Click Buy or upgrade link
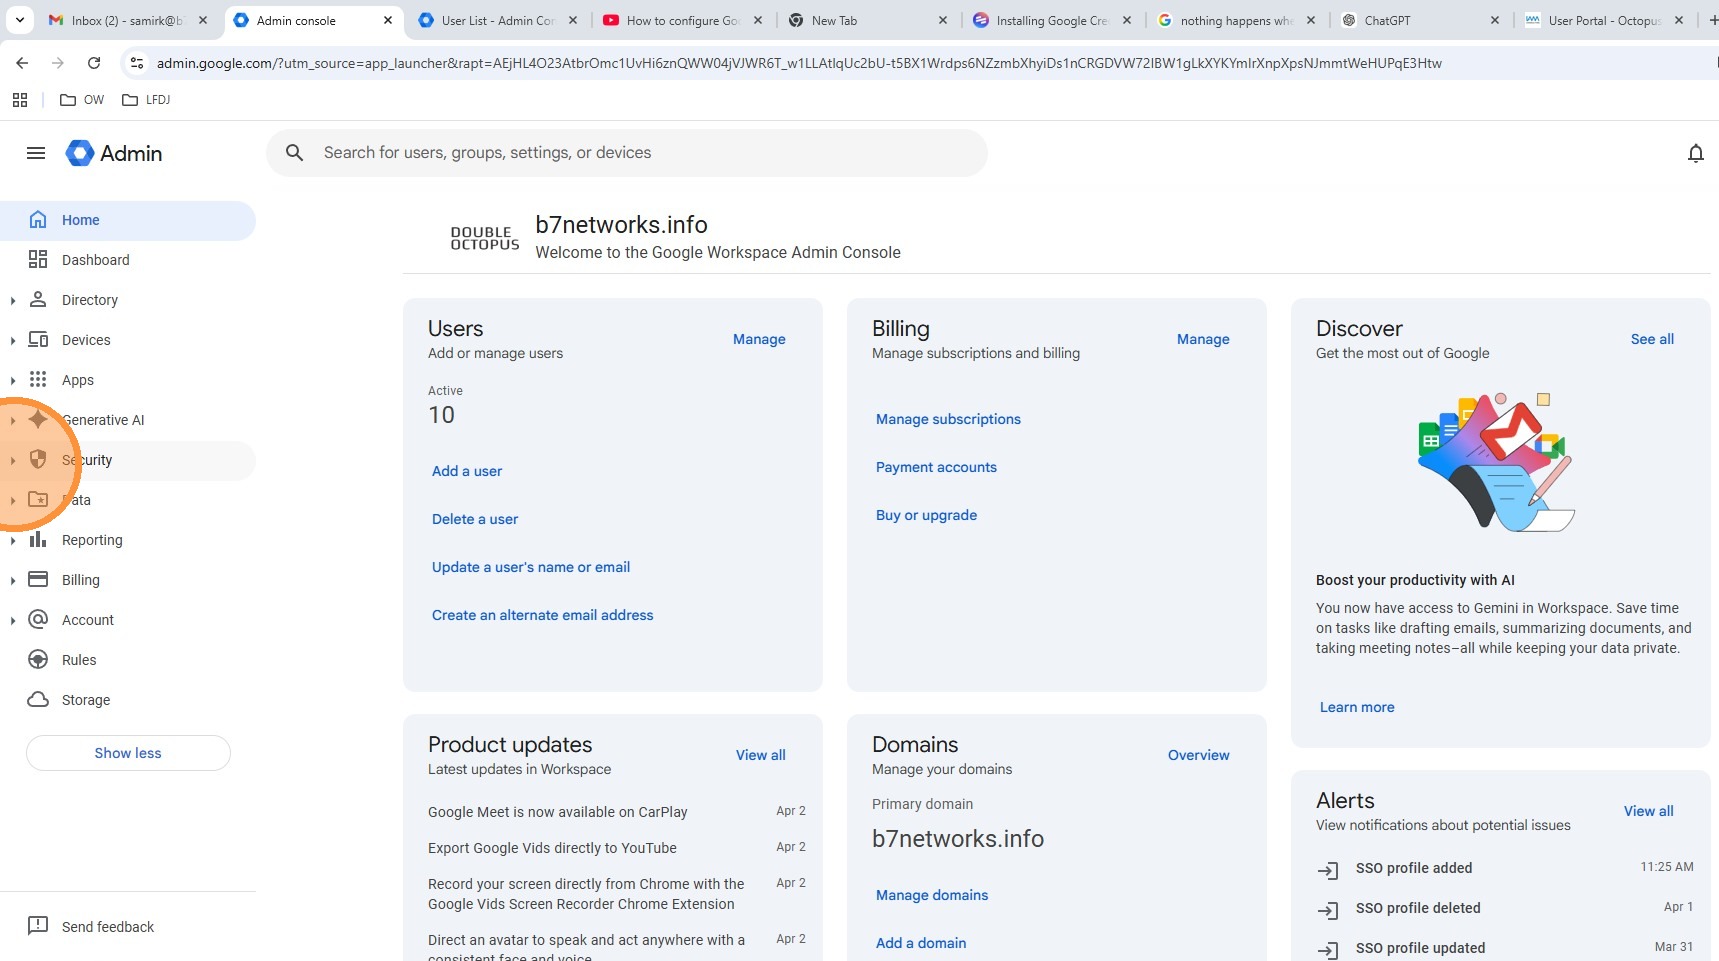 pos(926,515)
